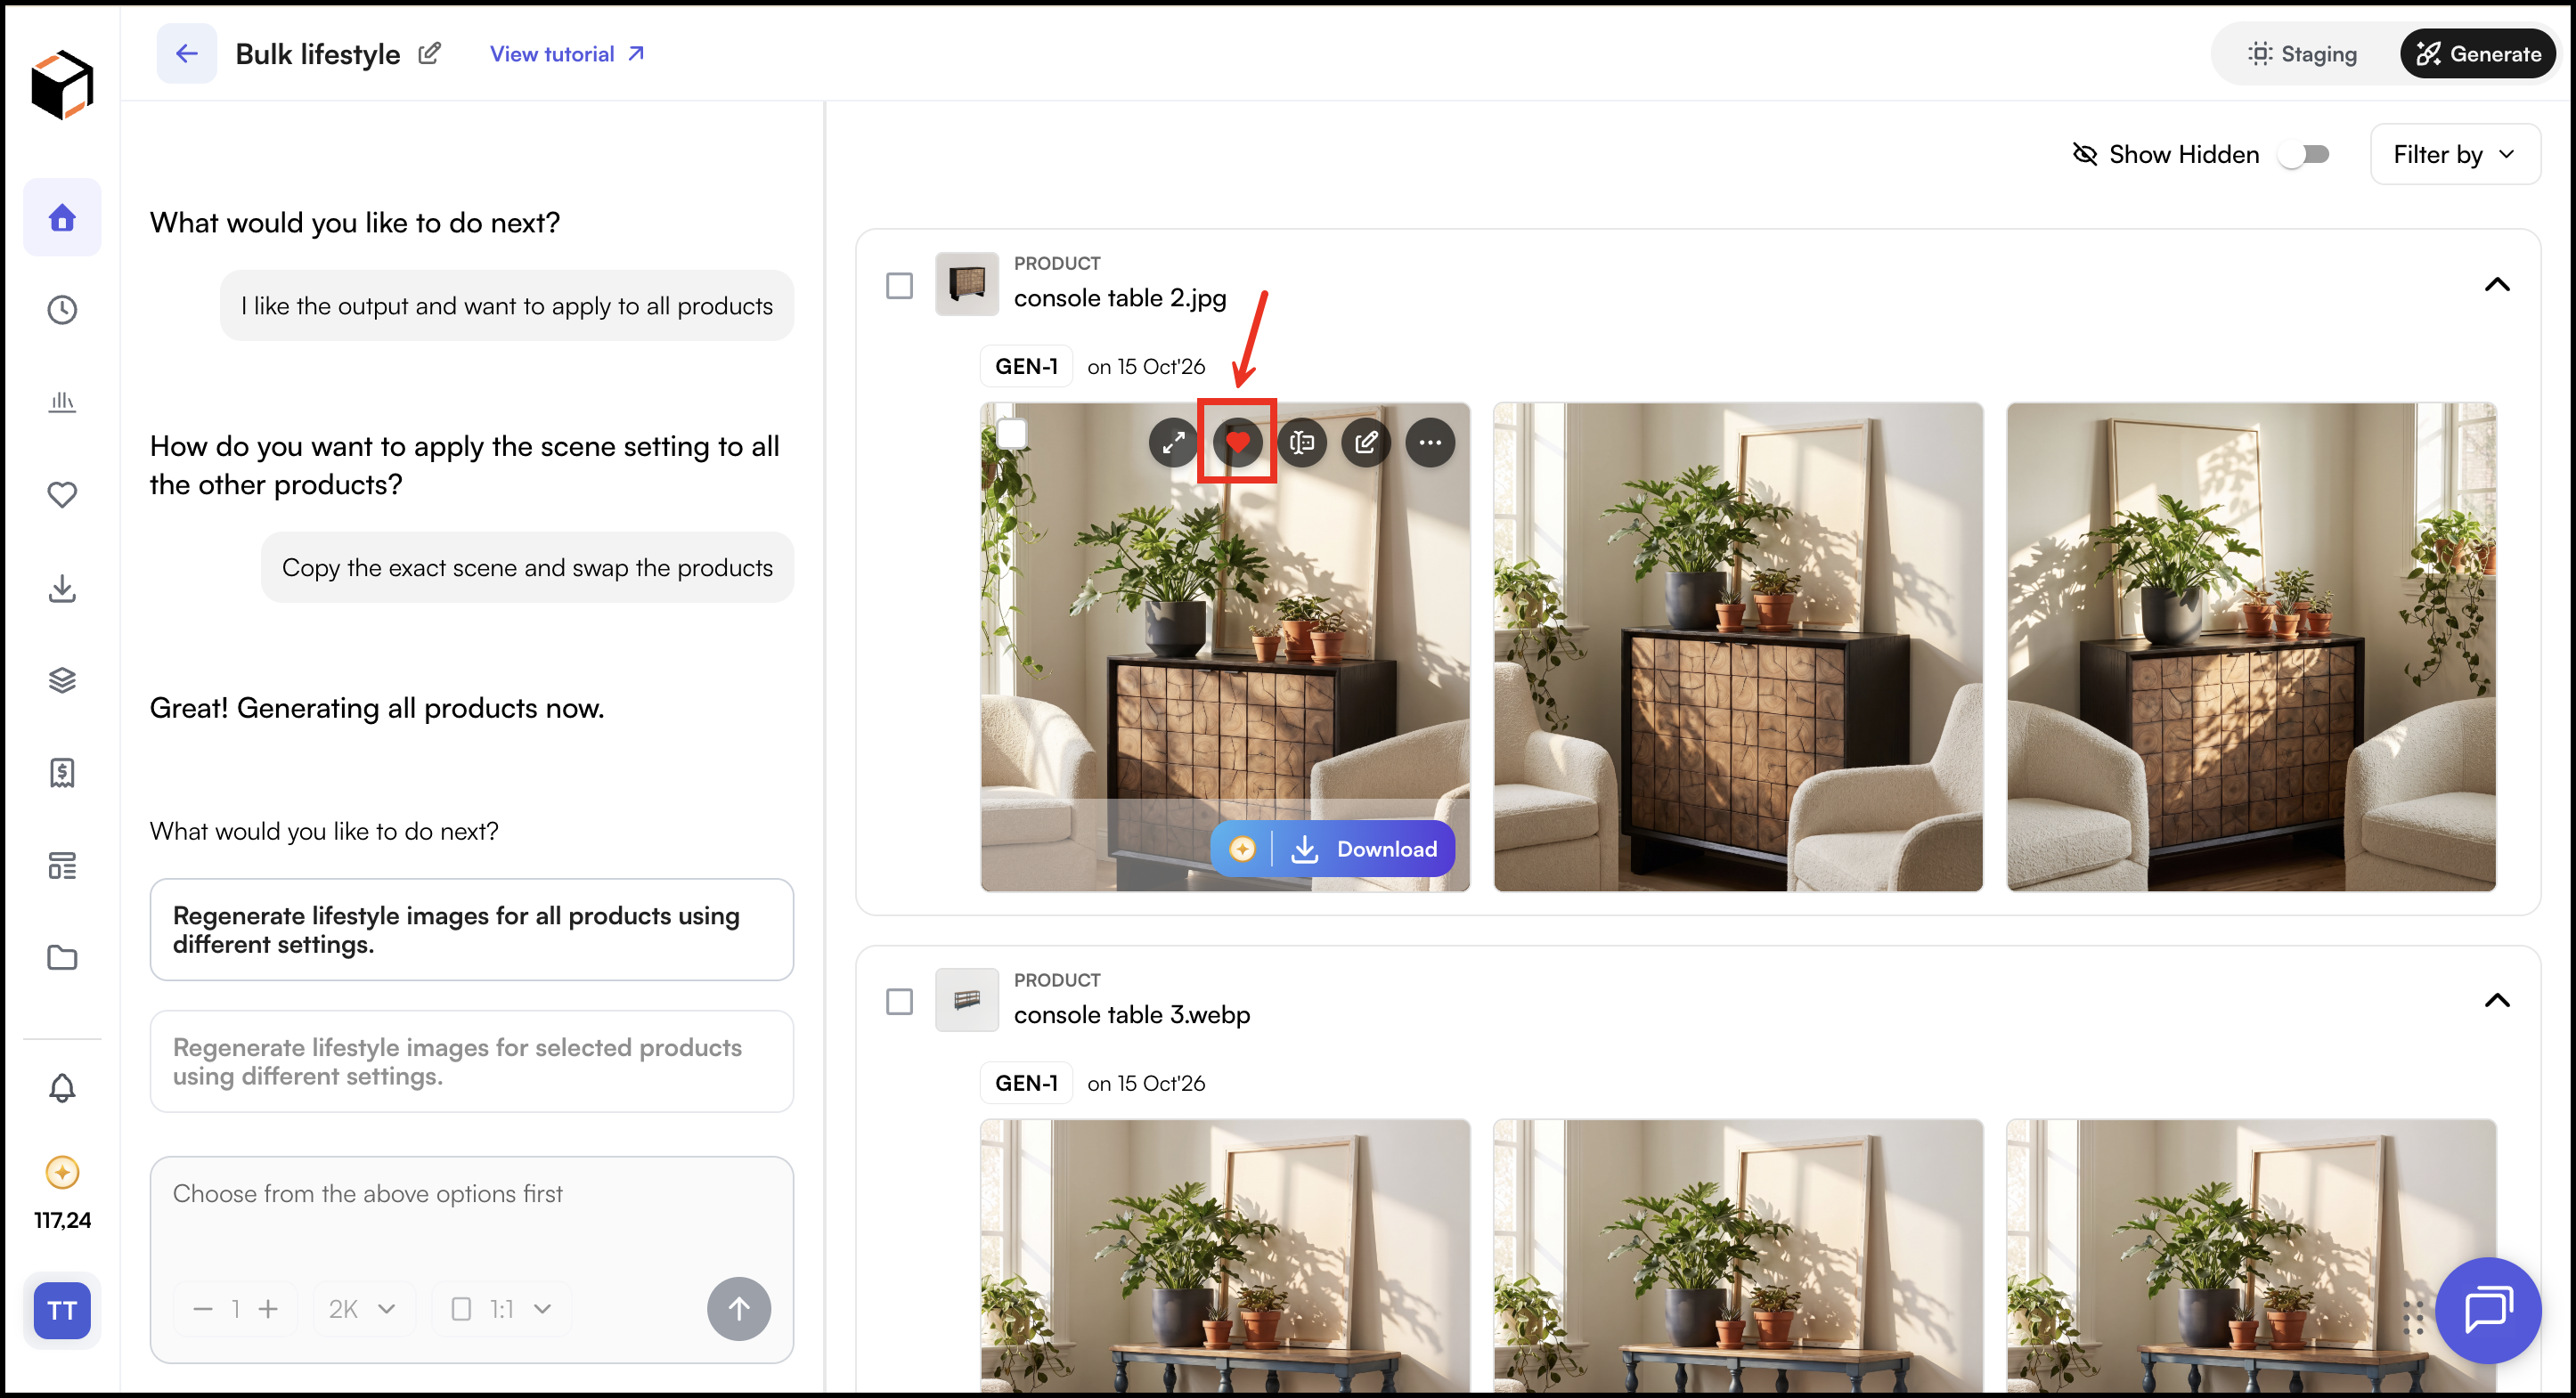Open the 2K resolution dropdown

tap(363, 1309)
